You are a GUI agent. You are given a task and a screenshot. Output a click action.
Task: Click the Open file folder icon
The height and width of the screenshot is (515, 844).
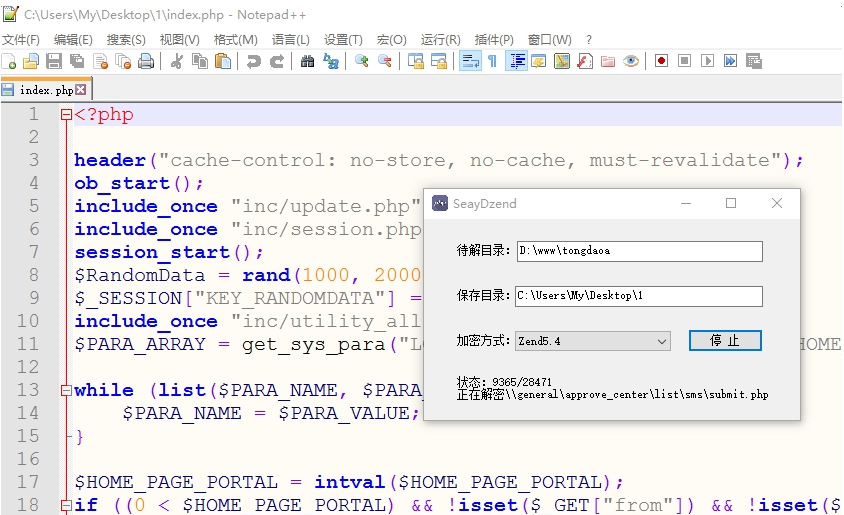(31, 61)
